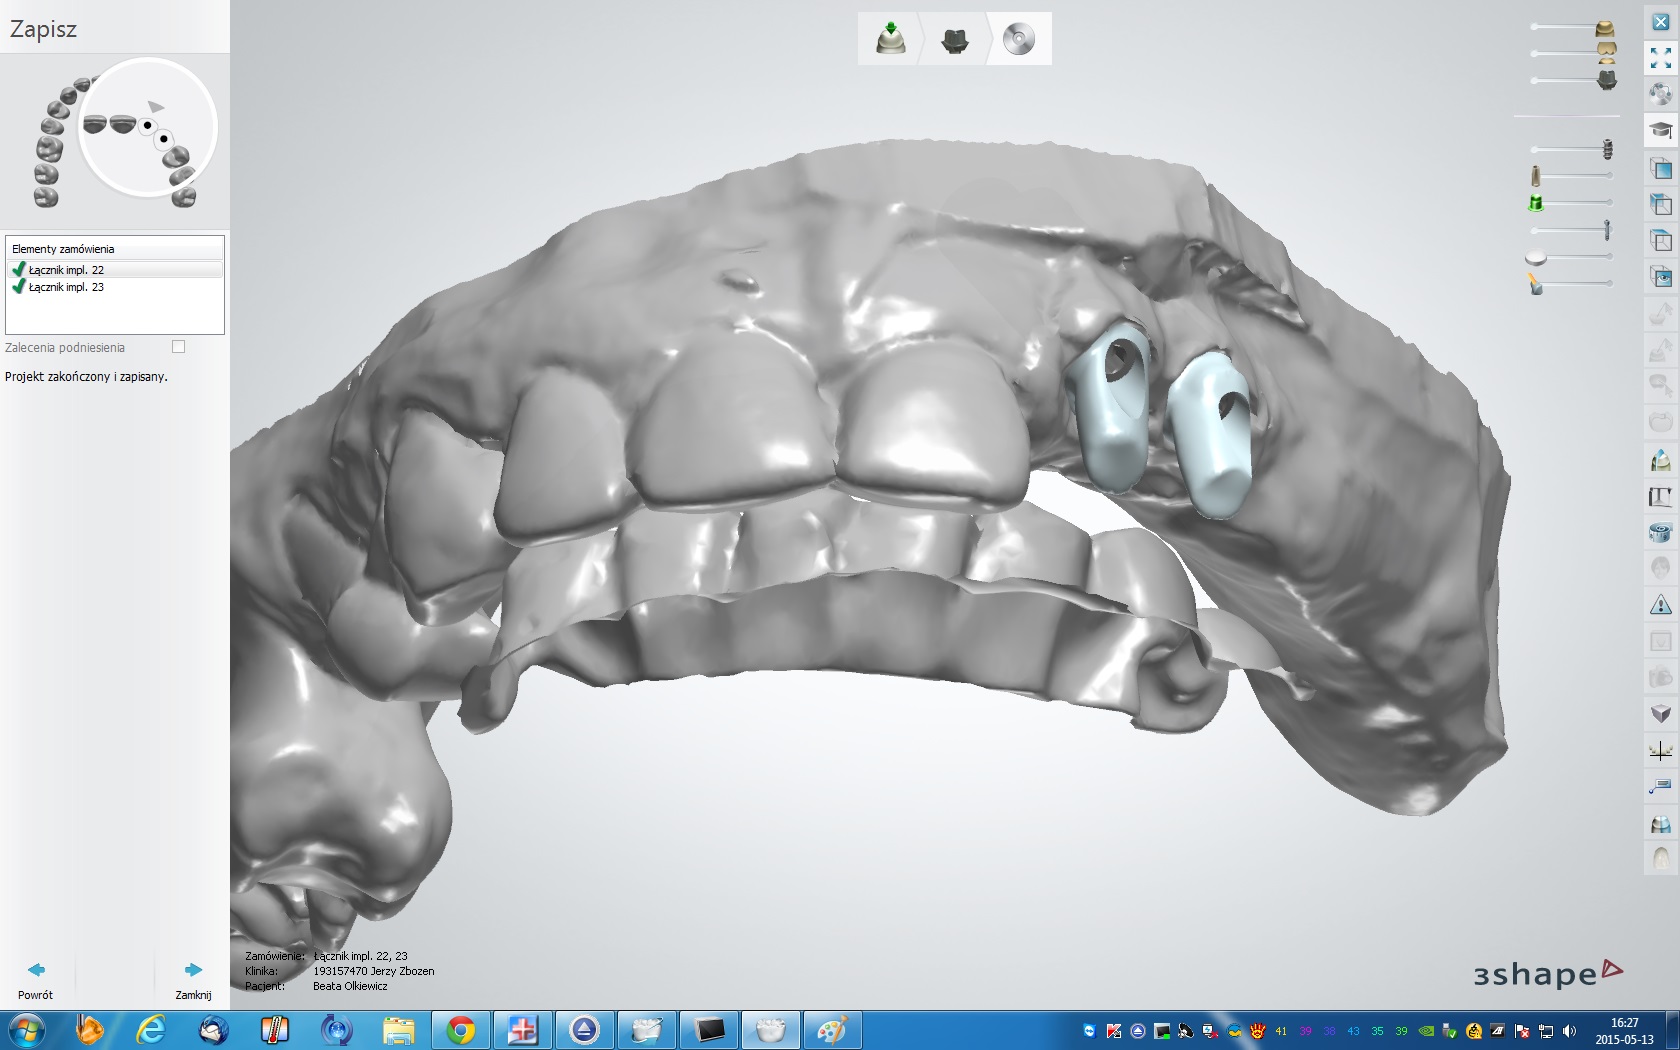Click the annotation label tool icon

click(x=1660, y=787)
